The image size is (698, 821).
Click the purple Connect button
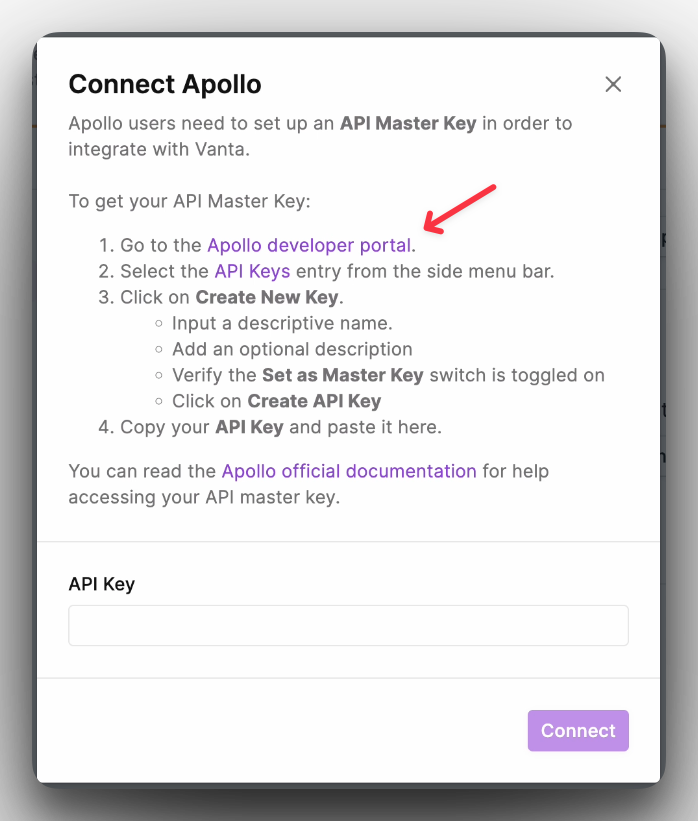point(578,730)
